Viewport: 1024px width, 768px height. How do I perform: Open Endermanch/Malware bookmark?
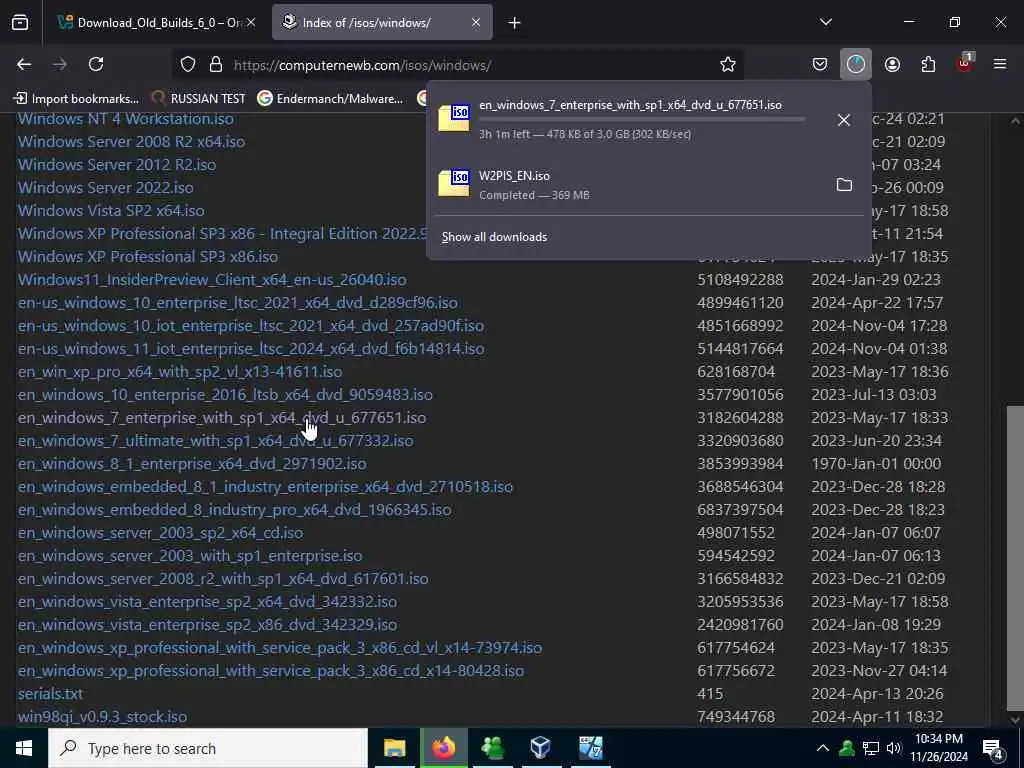pos(330,99)
